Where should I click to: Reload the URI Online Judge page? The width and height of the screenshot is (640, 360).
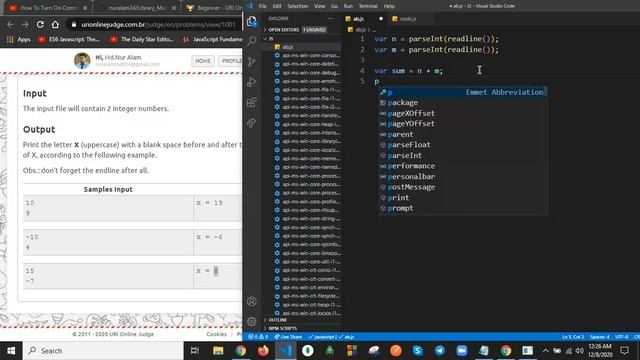coord(40,24)
